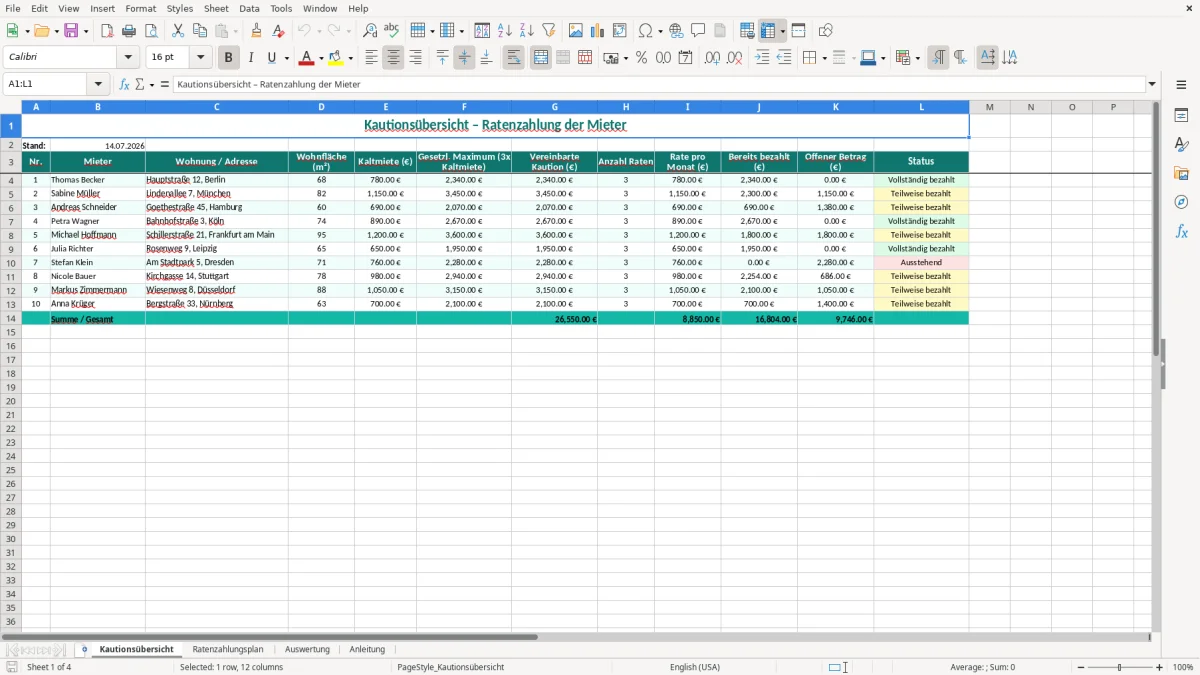Expand the formula bar arrow
The height and width of the screenshot is (675, 1200).
(x=1152, y=85)
